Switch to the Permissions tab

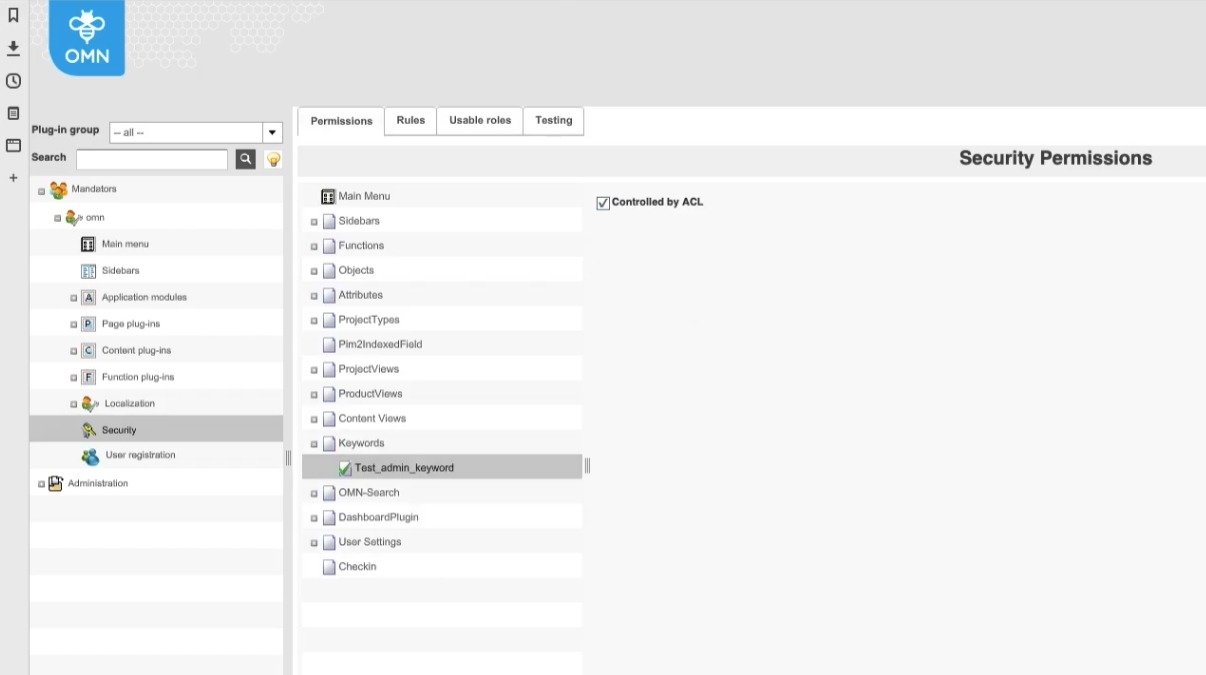pos(341,121)
